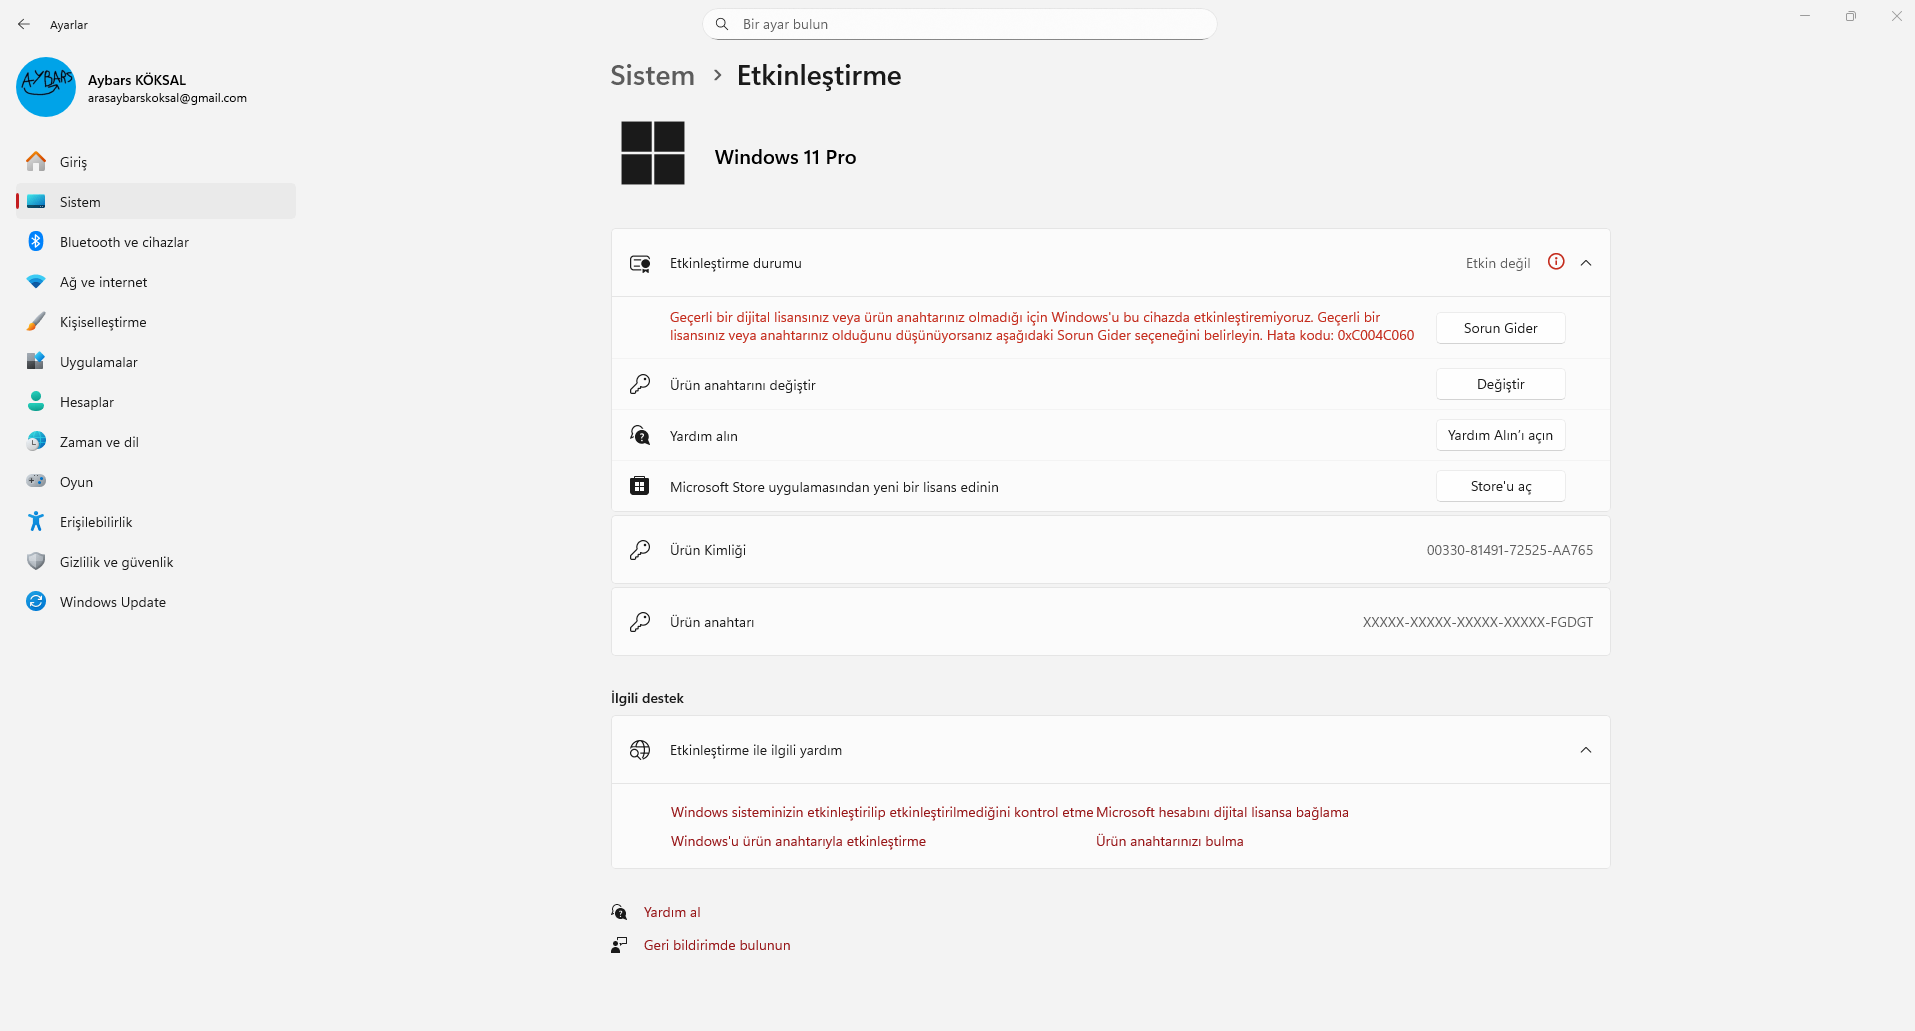This screenshot has height=1031, width=1915.
Task: Go to Oyun settings page
Action: pyautogui.click(x=156, y=482)
